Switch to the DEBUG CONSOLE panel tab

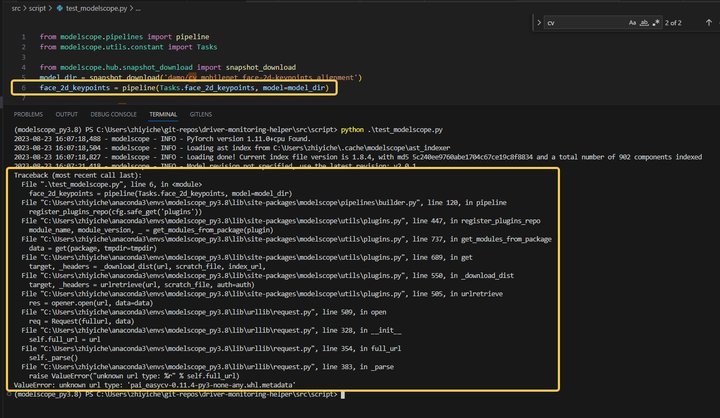pyautogui.click(x=113, y=114)
